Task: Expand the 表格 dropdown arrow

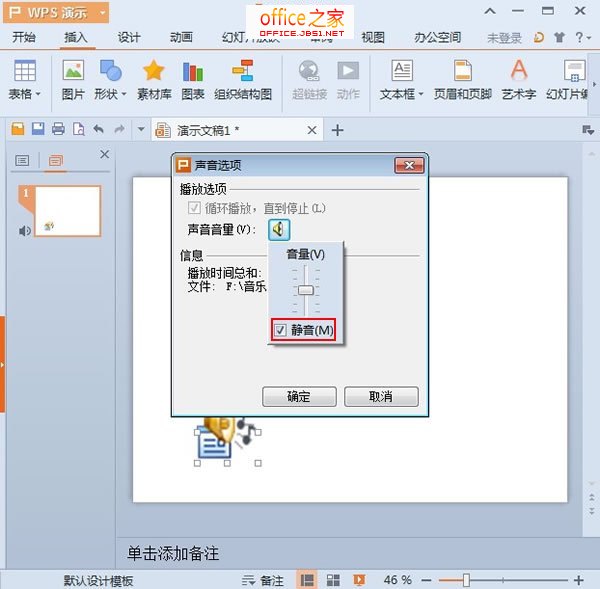Action: pos(38,94)
